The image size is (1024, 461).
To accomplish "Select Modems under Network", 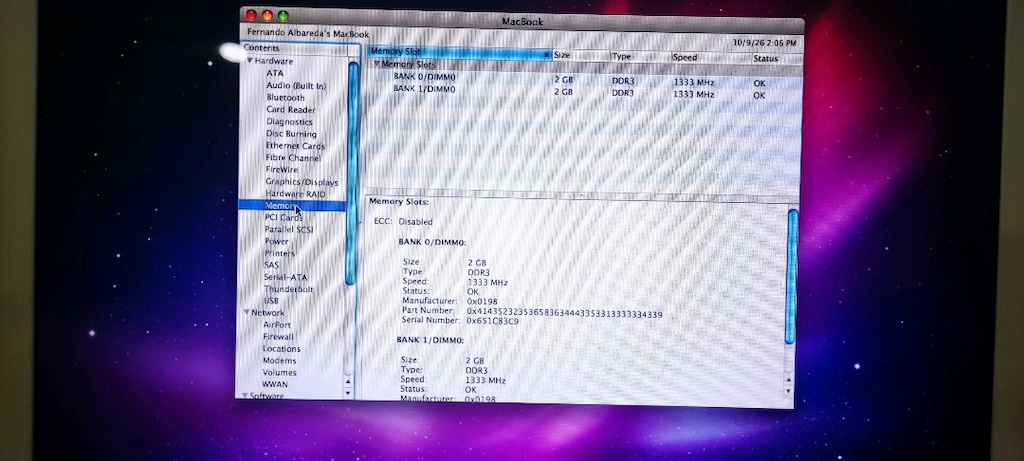I will tap(280, 360).
